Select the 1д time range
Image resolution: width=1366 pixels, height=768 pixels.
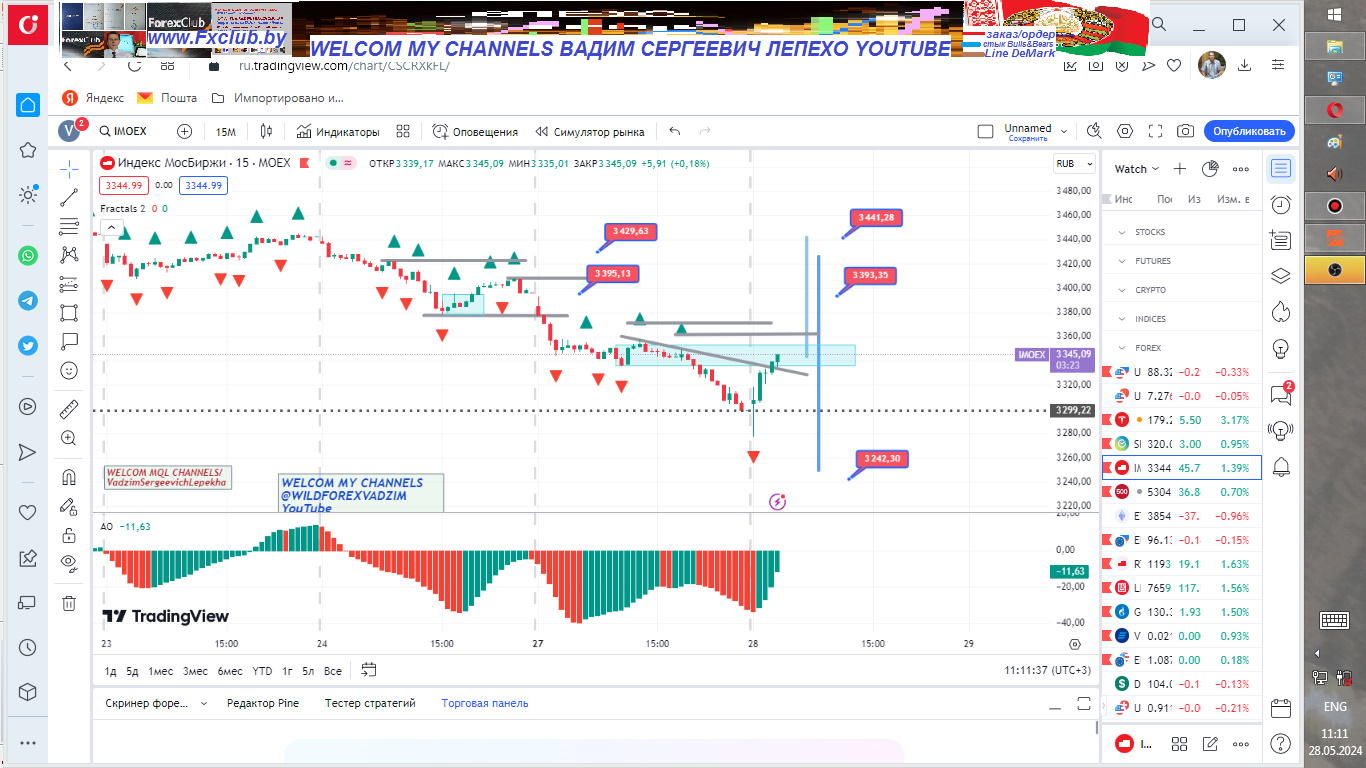click(x=111, y=671)
